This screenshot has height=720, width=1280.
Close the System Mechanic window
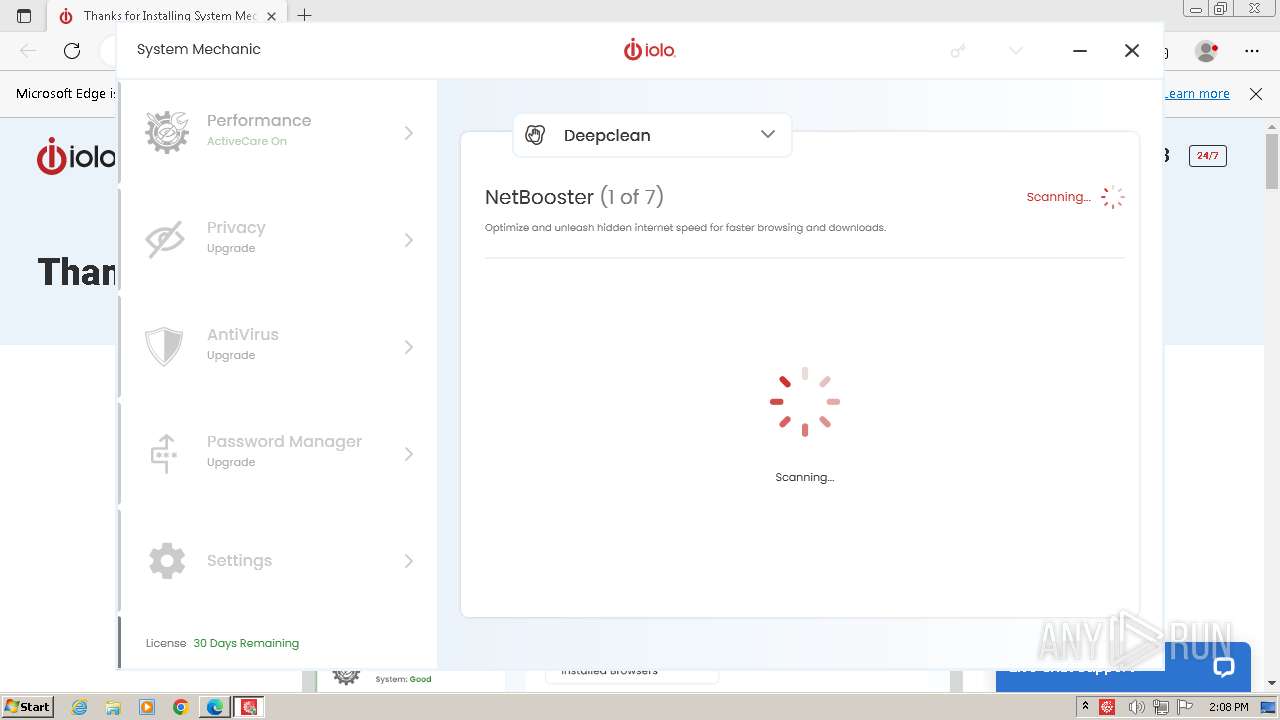pyautogui.click(x=1132, y=50)
